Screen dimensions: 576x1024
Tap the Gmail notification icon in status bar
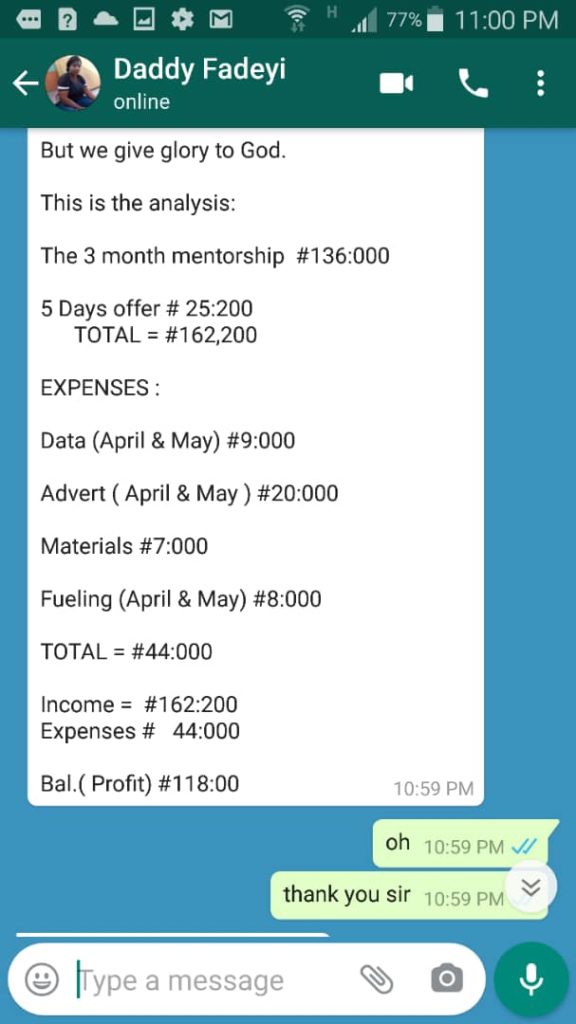pyautogui.click(x=221, y=20)
